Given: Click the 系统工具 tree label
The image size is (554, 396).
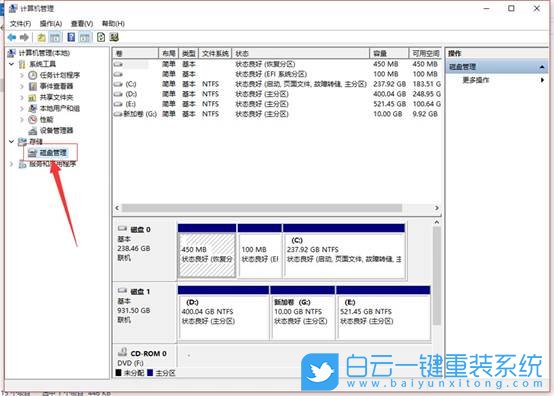Looking at the screenshot, I should pos(42,64).
